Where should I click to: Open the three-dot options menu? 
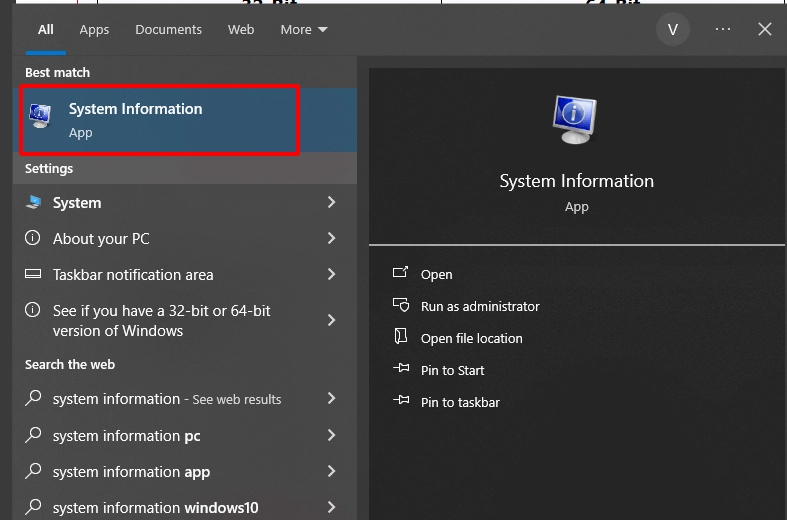[x=723, y=29]
